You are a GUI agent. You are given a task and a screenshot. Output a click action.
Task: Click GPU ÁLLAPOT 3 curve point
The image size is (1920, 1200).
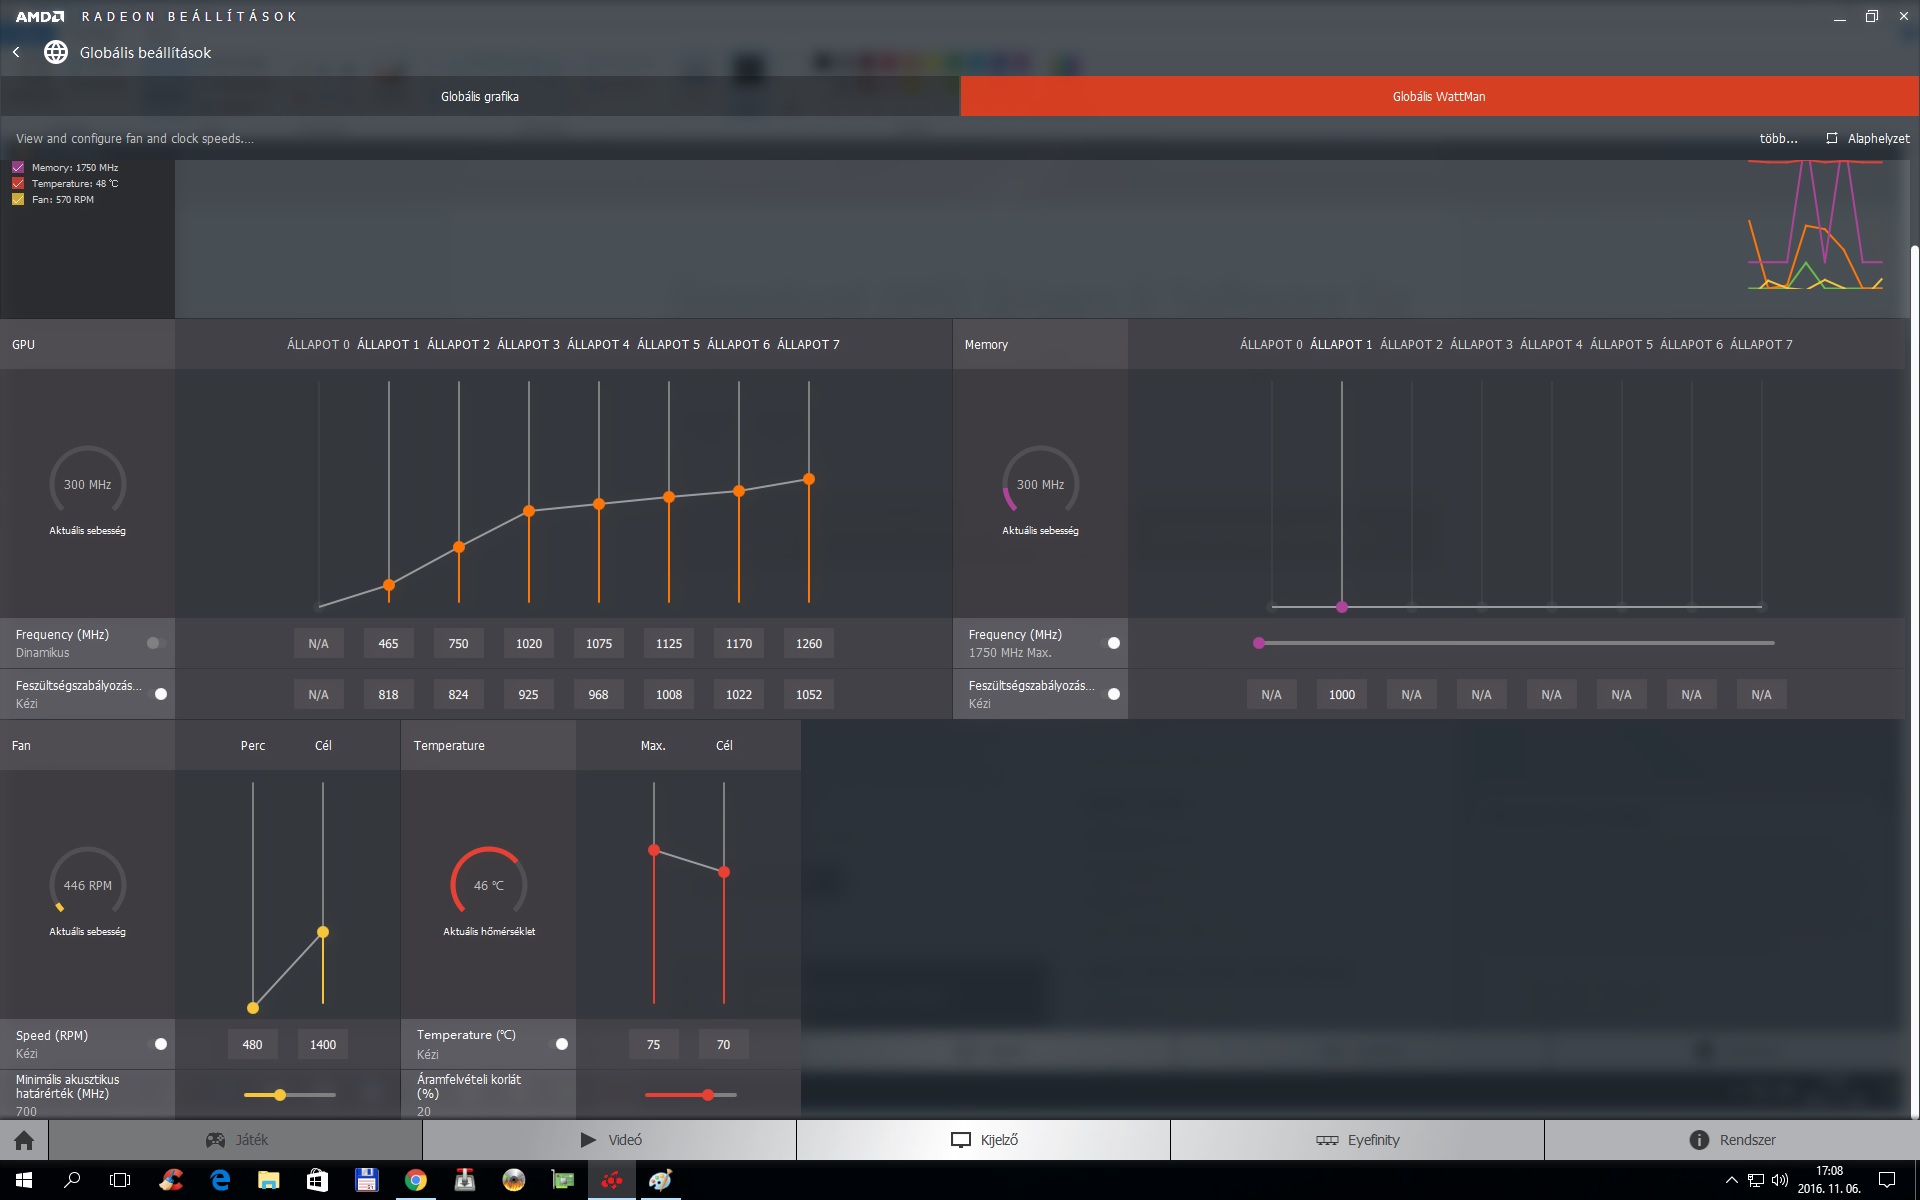pyautogui.click(x=529, y=511)
